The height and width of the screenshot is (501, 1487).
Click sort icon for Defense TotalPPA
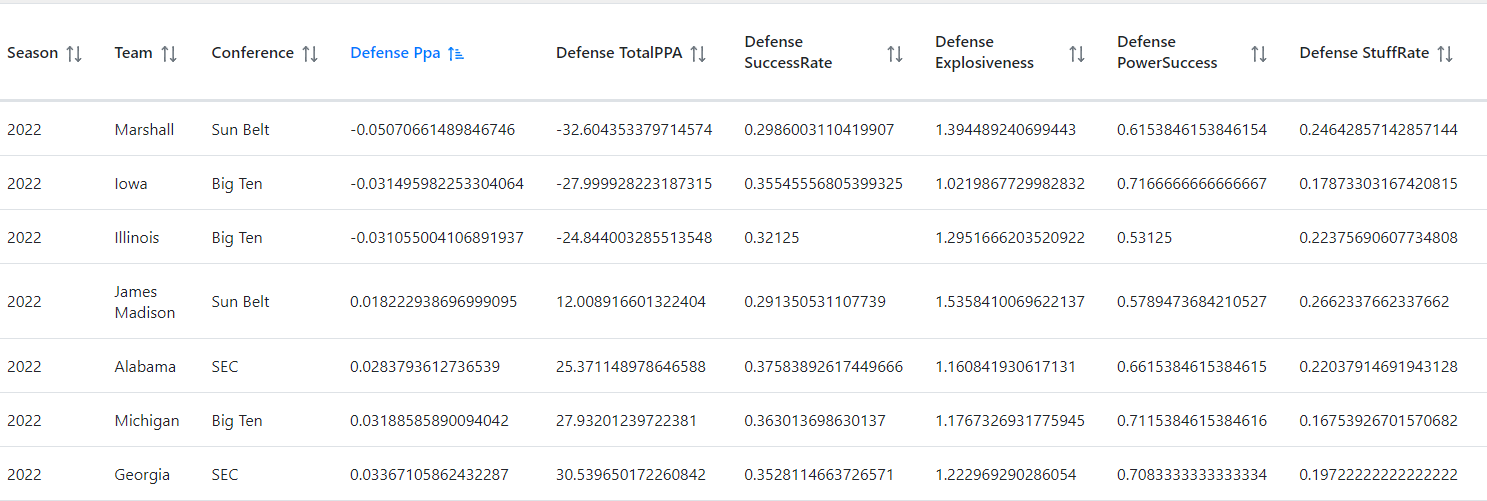coord(698,54)
